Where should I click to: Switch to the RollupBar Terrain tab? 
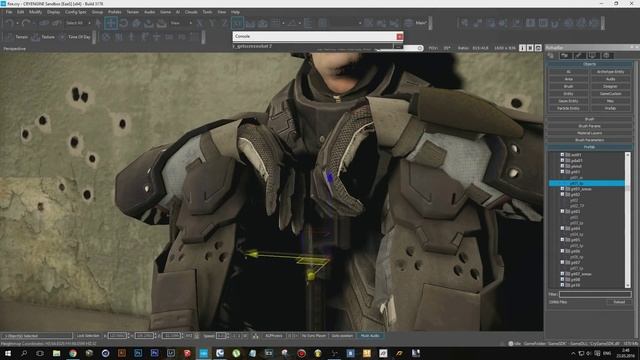(x=565, y=56)
